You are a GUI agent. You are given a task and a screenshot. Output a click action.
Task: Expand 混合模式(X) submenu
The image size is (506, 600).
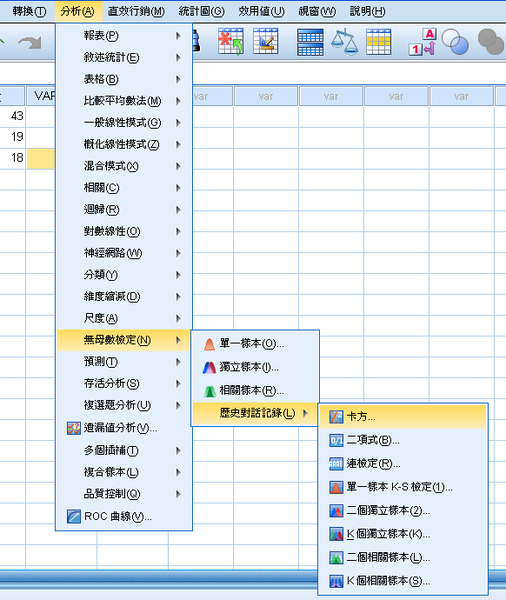click(x=124, y=166)
